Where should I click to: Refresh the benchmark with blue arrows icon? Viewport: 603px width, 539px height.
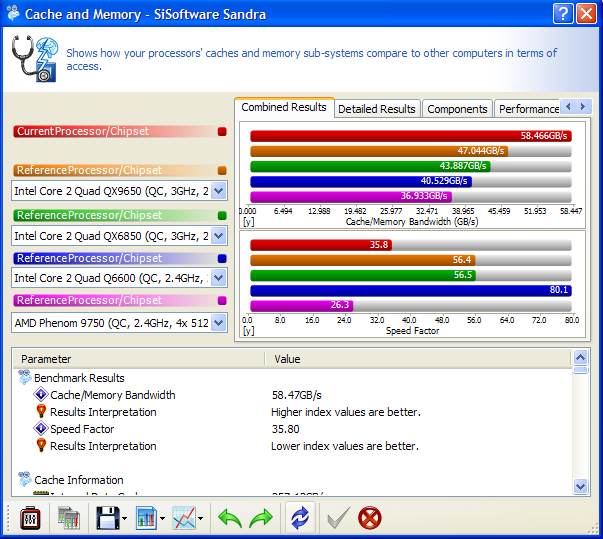[300, 518]
